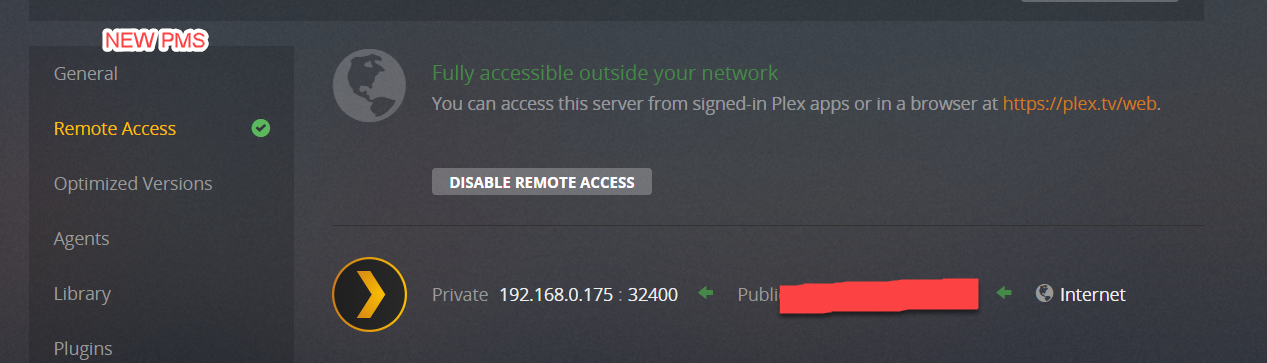Click green arrow after port 32400
1267x363 pixels.
click(706, 294)
